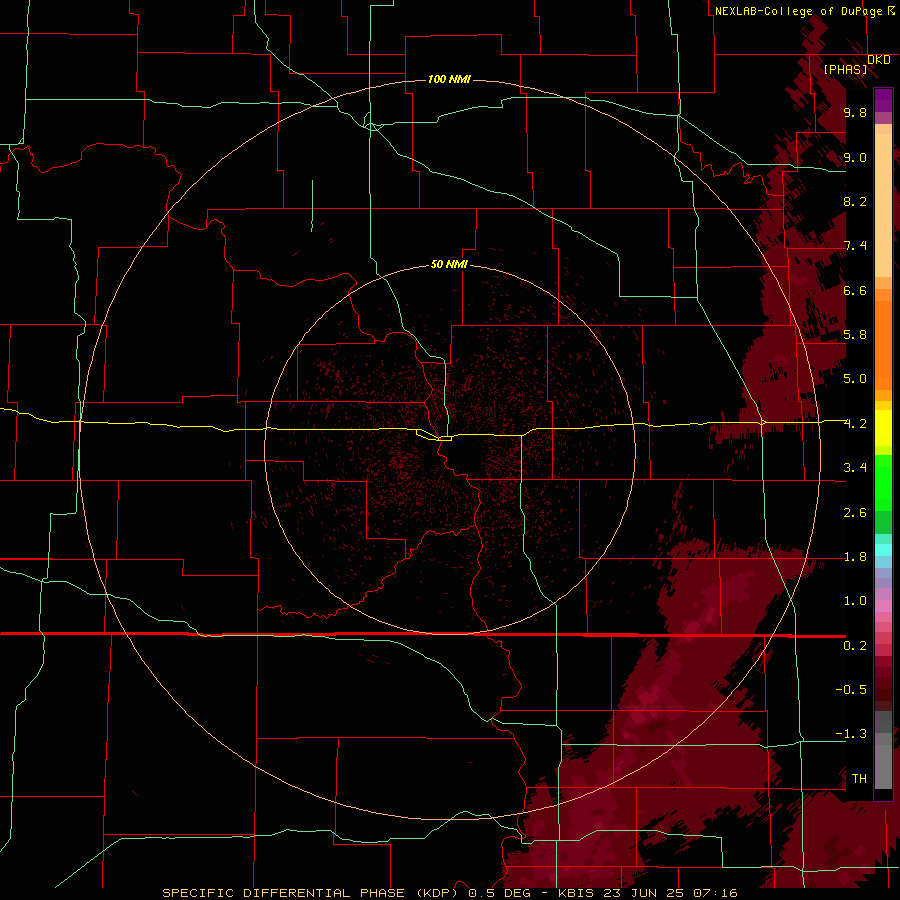The height and width of the screenshot is (900, 900).
Task: Click the orange segment of the color bar
Action: tap(883, 344)
